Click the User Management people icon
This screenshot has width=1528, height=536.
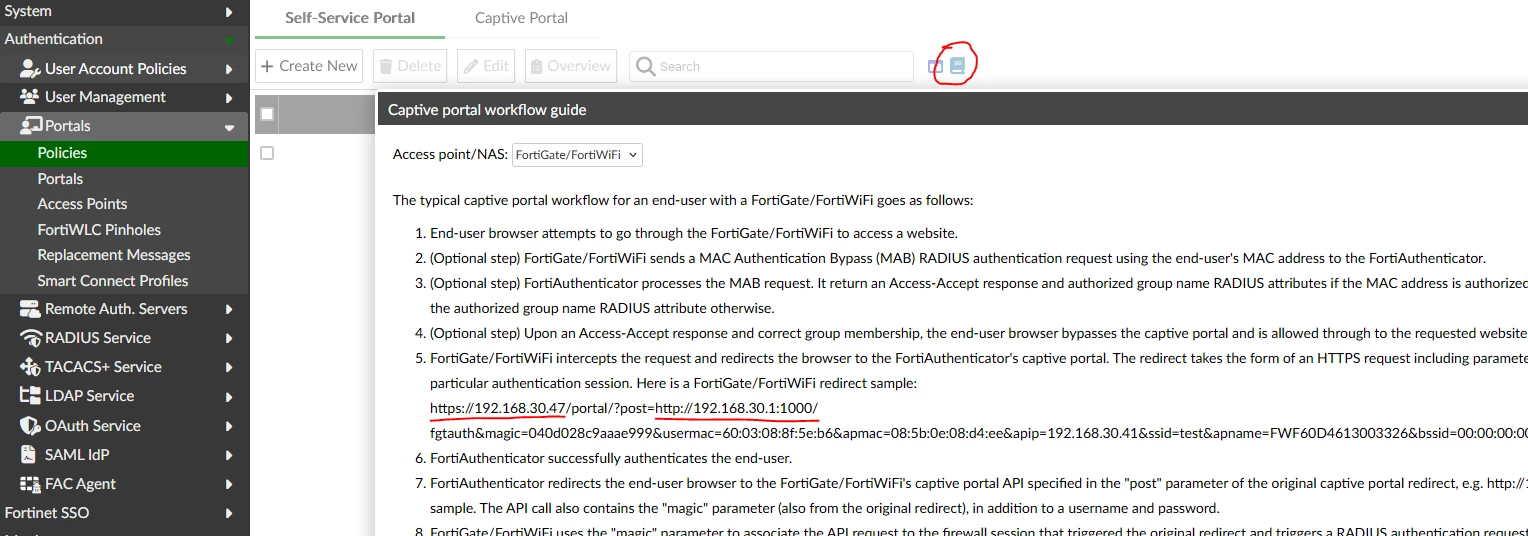pos(30,97)
